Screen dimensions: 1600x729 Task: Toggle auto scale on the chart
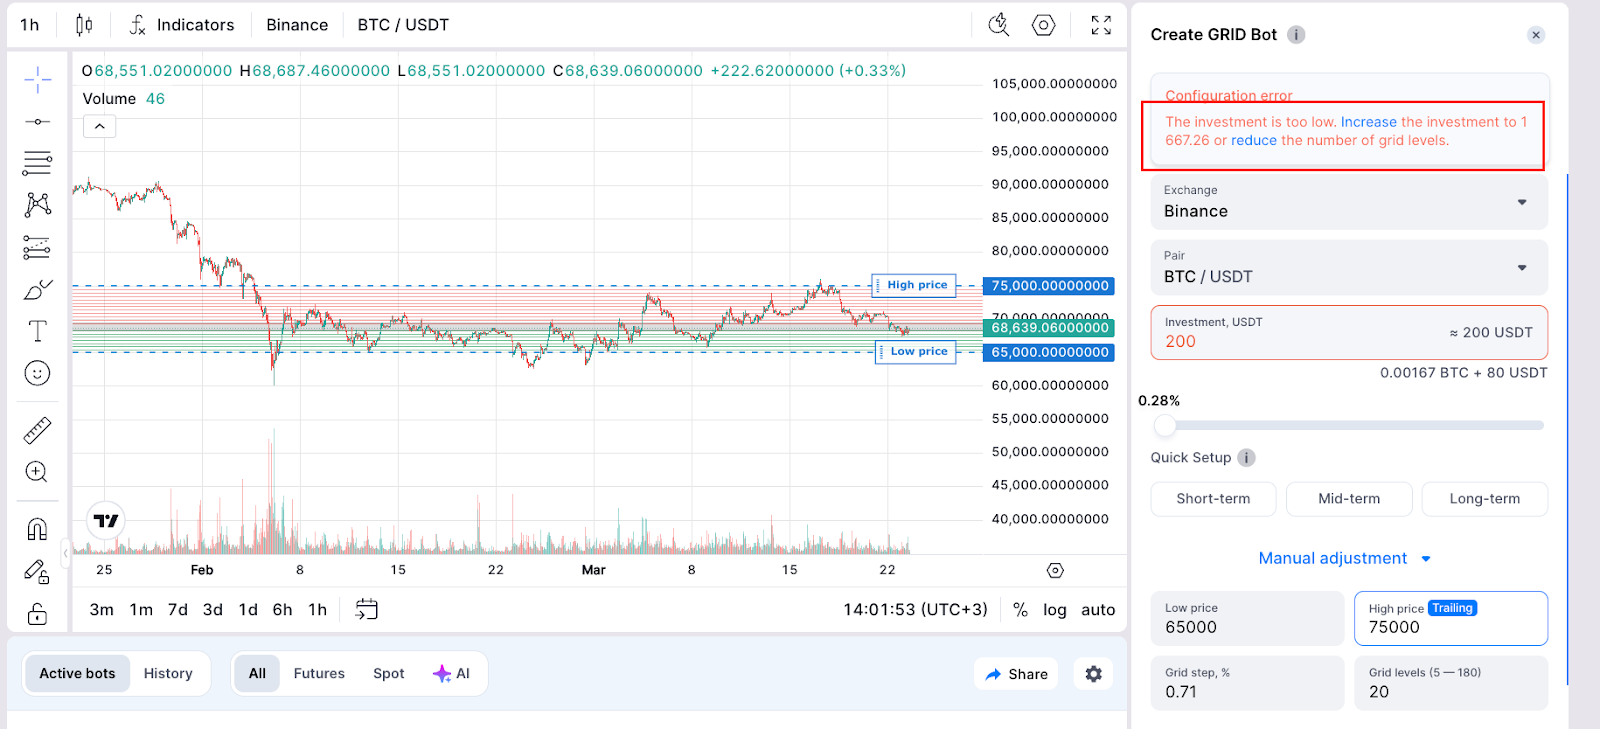pos(1098,609)
